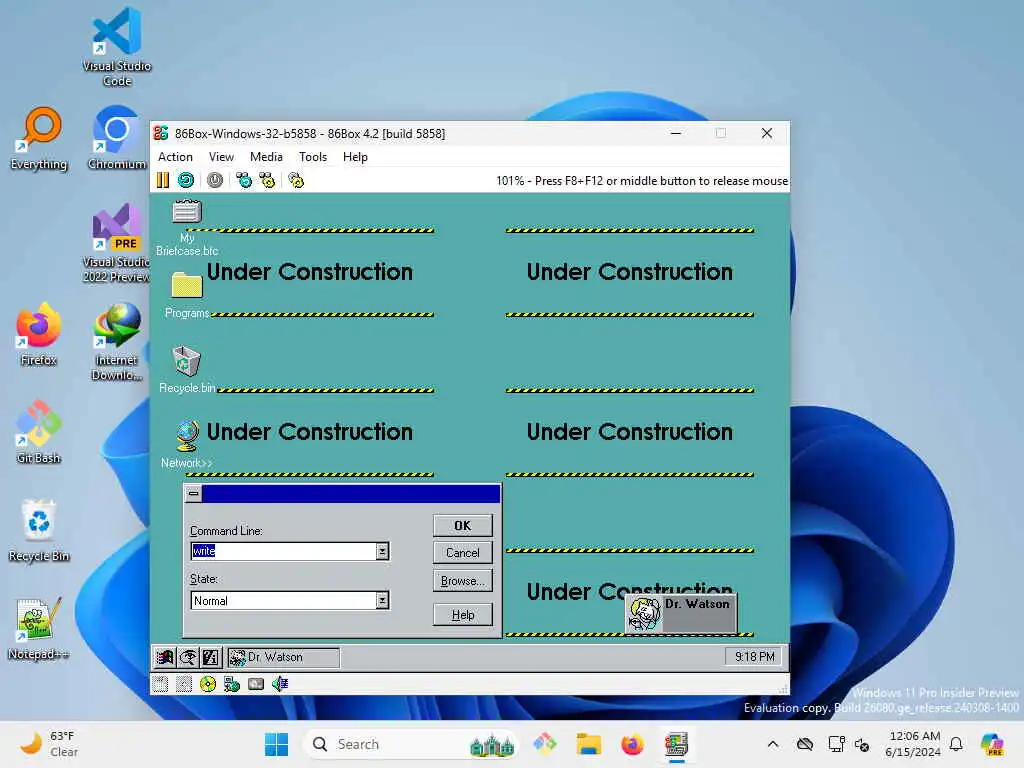Click the Windows flag Start button in guest taskbar
This screenshot has width=1024, height=768.
(164, 657)
